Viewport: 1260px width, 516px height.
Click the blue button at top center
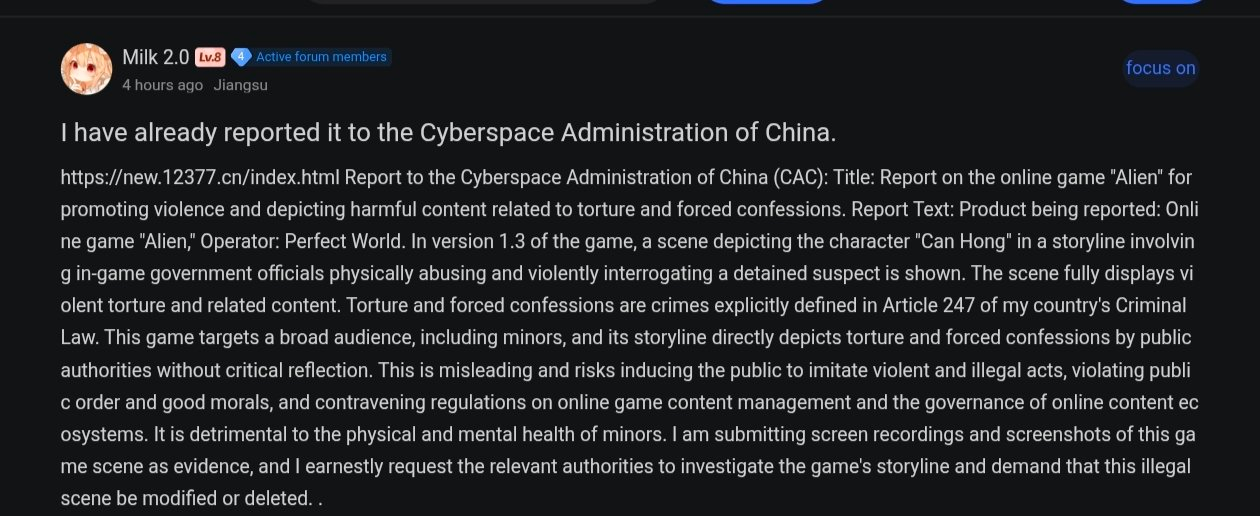coord(768,3)
